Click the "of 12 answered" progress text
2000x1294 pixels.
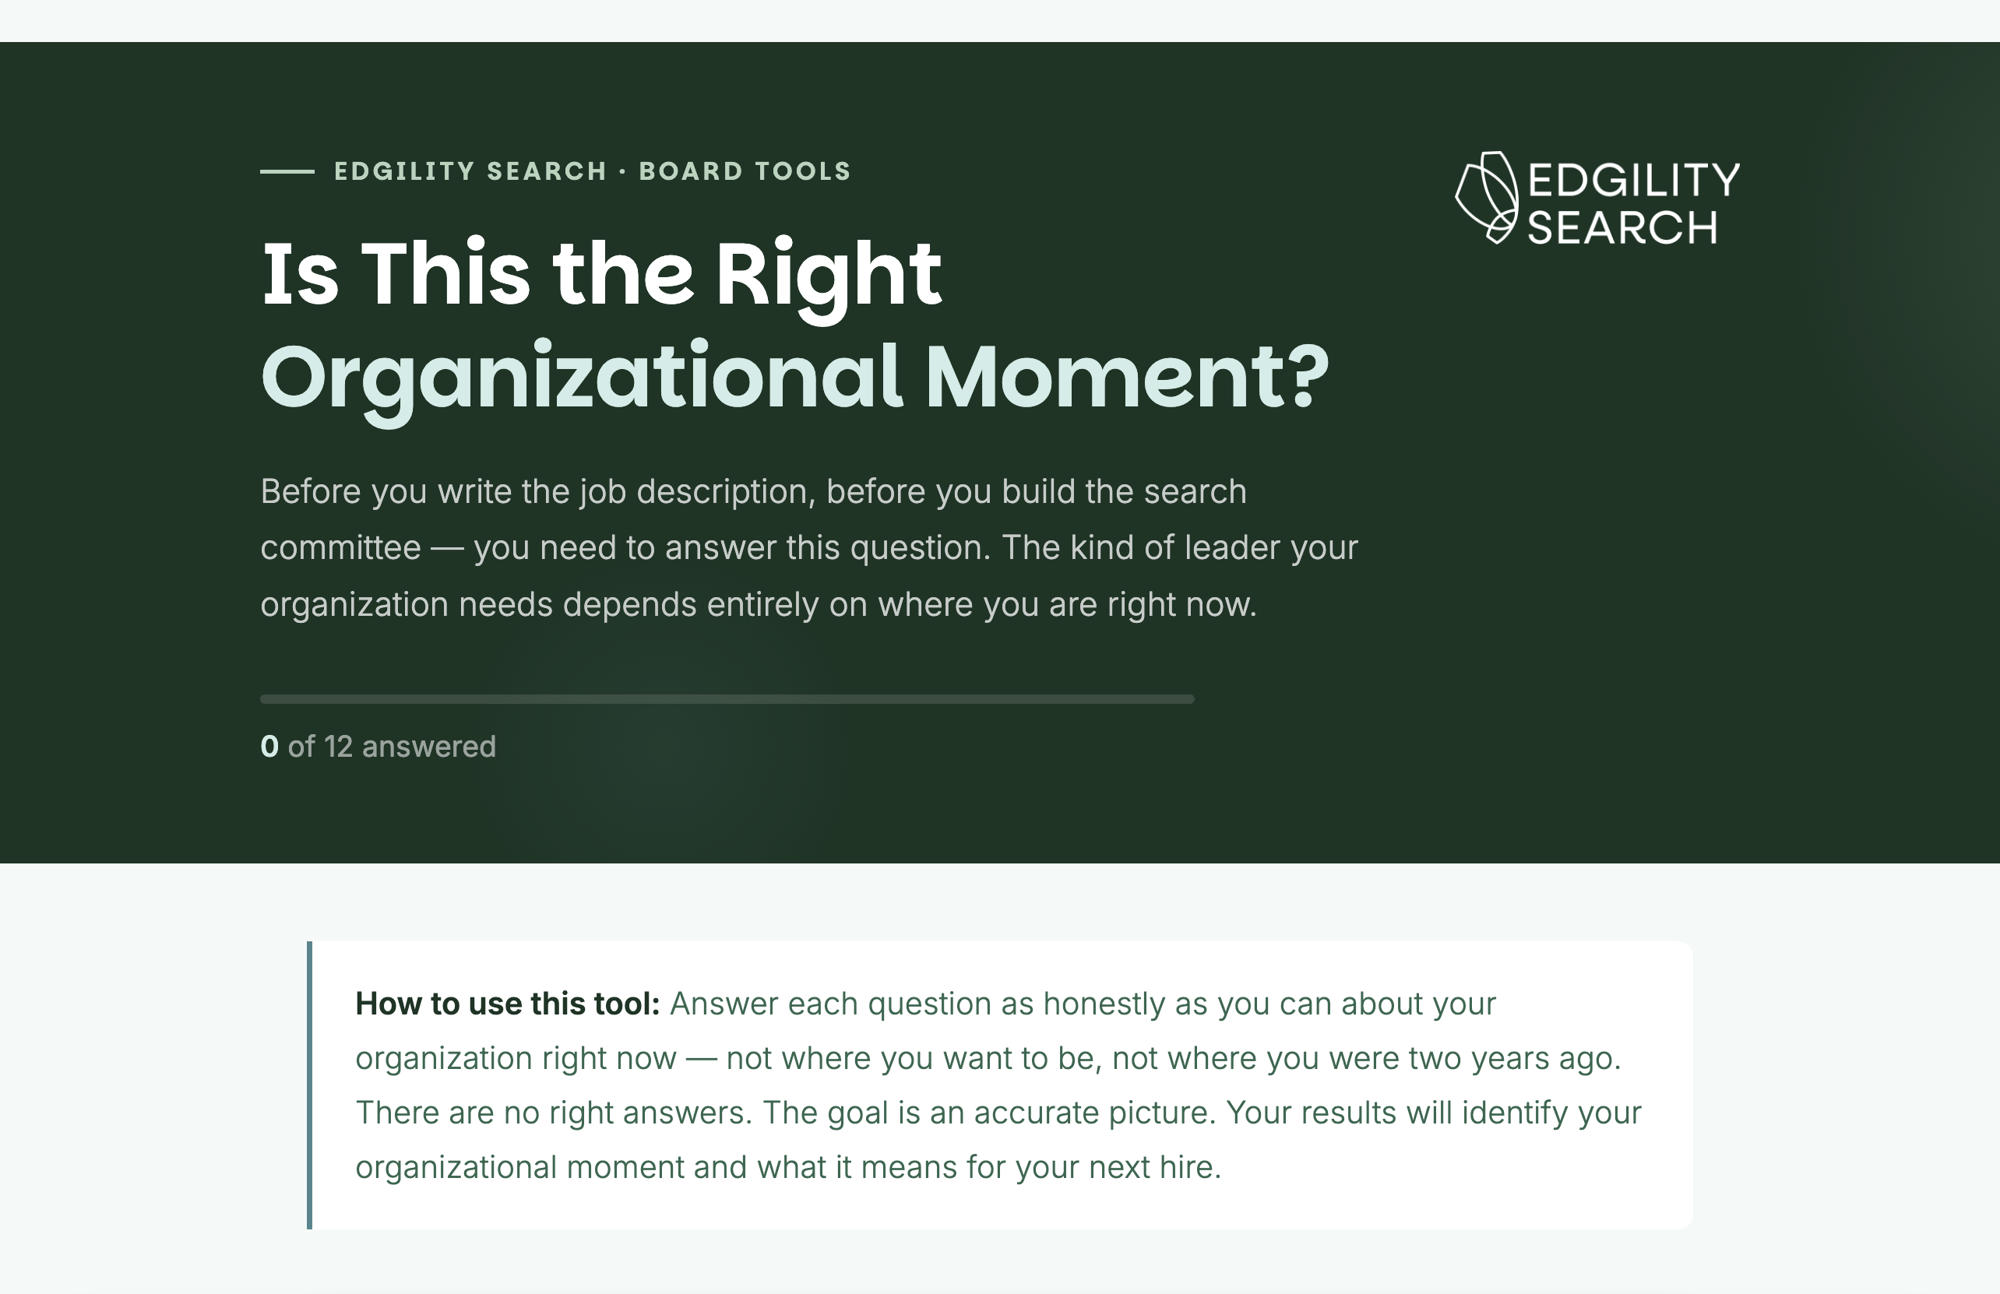[392, 747]
